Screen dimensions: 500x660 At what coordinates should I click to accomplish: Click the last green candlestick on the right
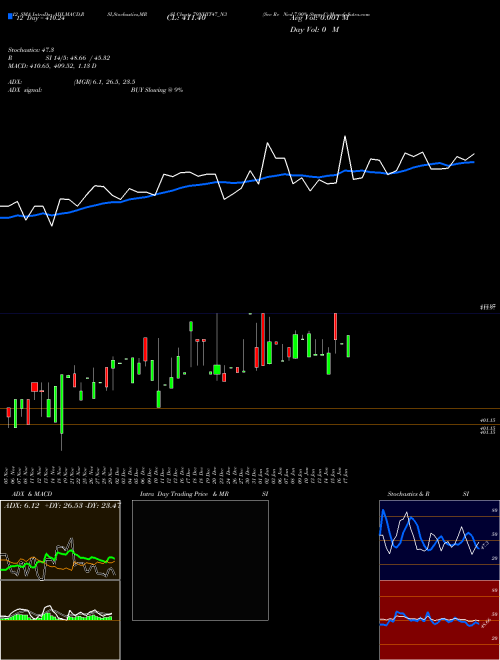(x=348, y=346)
